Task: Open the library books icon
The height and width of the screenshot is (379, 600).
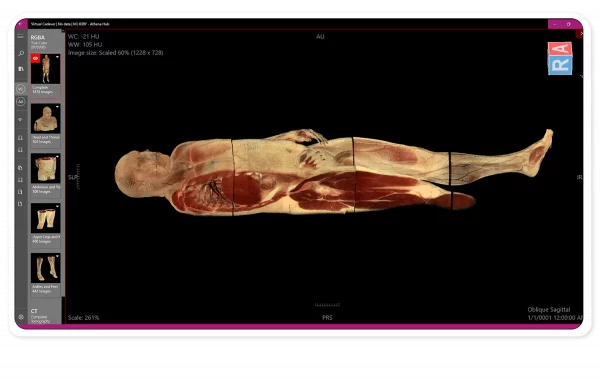Action: pyautogui.click(x=21, y=69)
